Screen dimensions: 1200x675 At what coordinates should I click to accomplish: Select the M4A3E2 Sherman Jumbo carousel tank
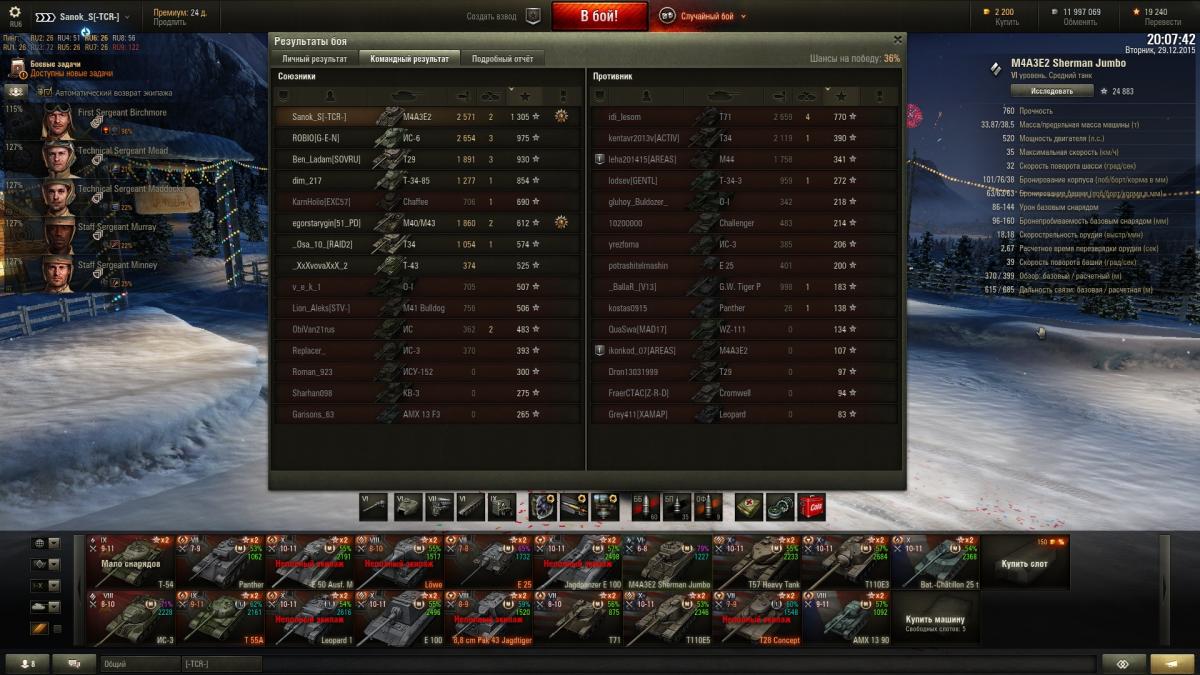coord(667,562)
